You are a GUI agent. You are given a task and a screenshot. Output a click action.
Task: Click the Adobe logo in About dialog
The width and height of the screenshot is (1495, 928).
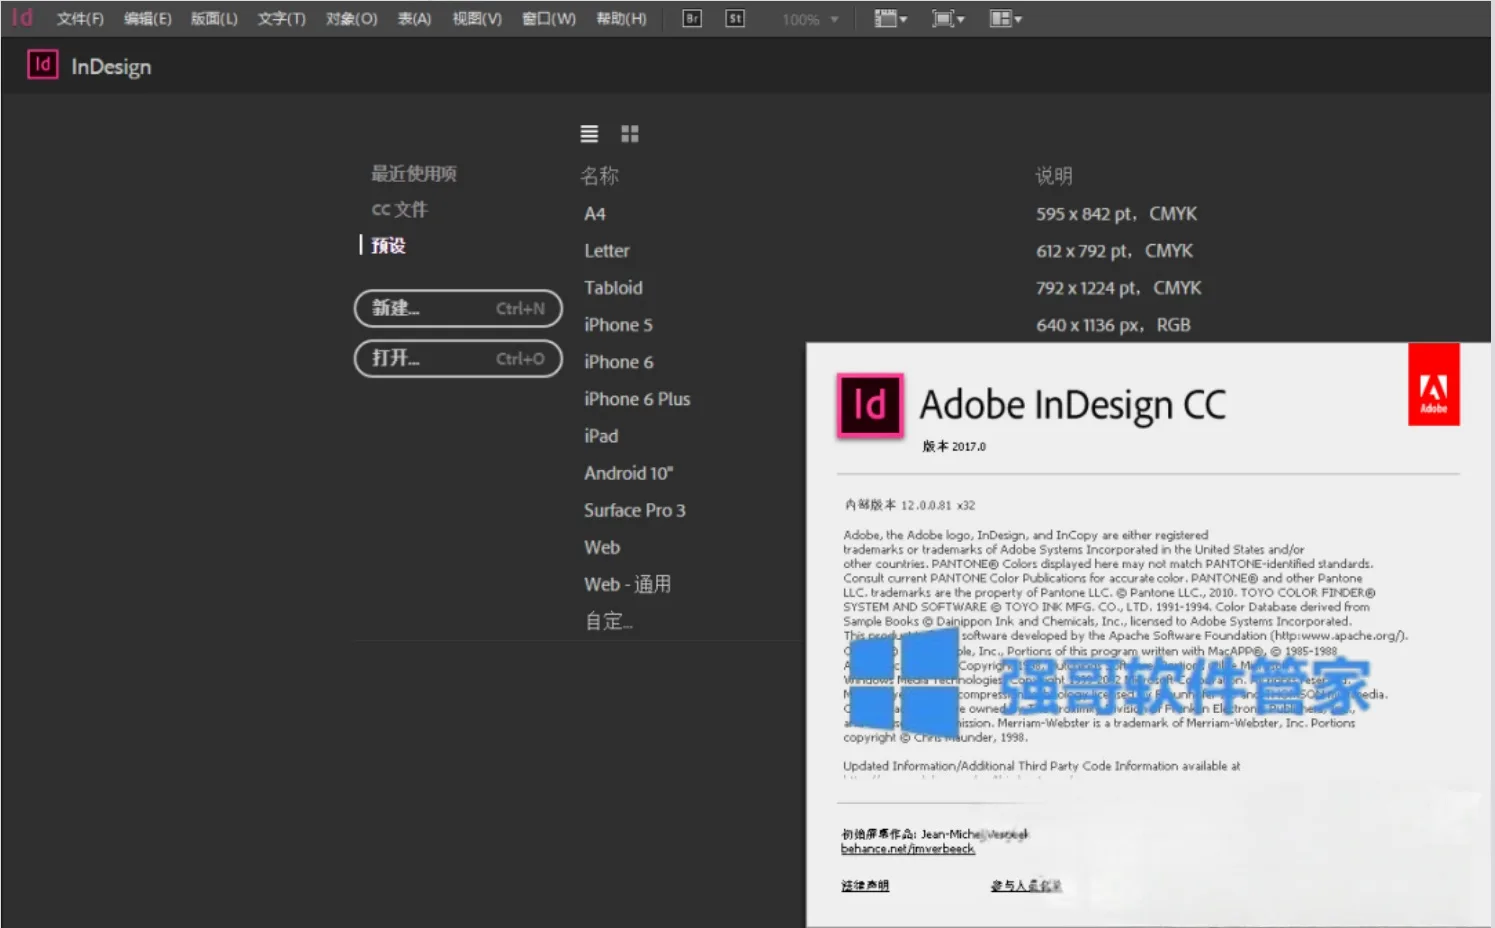[x=1434, y=385]
